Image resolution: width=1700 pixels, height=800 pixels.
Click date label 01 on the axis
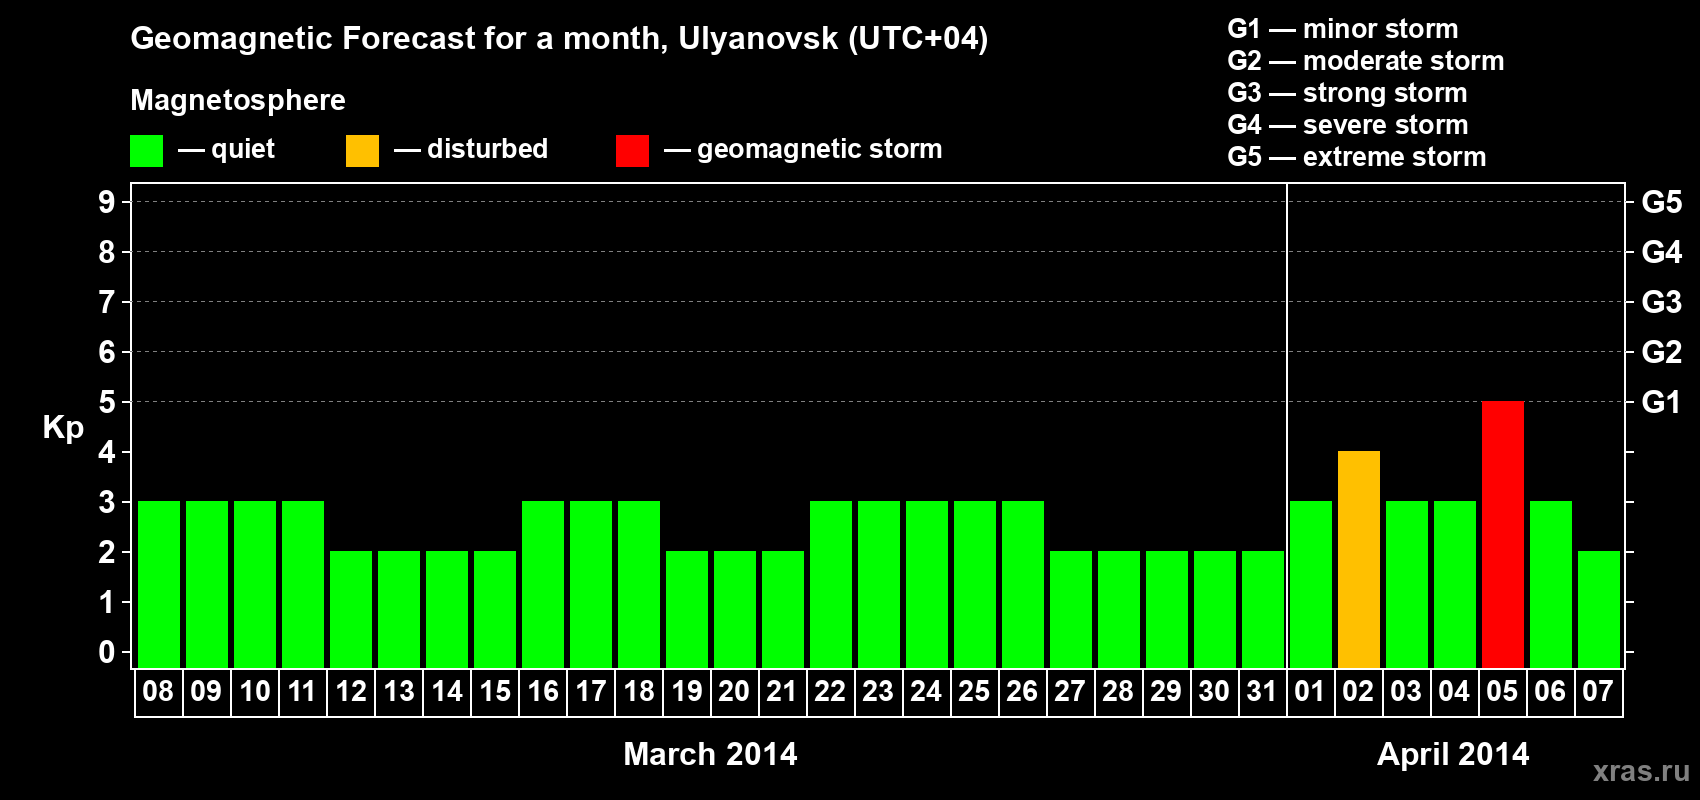[1310, 691]
